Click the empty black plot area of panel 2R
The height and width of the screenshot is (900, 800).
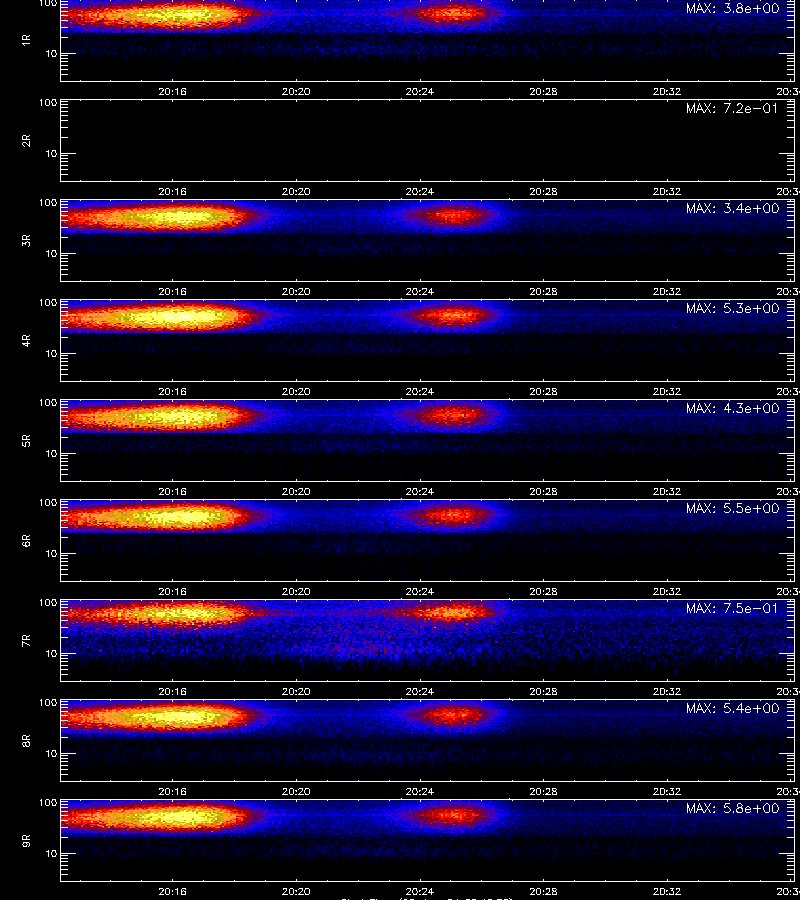tap(428, 141)
